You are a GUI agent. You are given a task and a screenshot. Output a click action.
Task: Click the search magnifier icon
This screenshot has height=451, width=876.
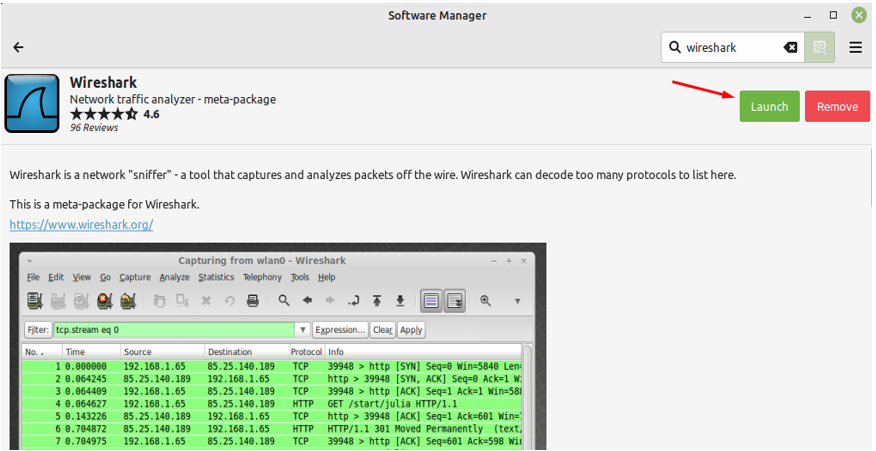click(x=675, y=48)
